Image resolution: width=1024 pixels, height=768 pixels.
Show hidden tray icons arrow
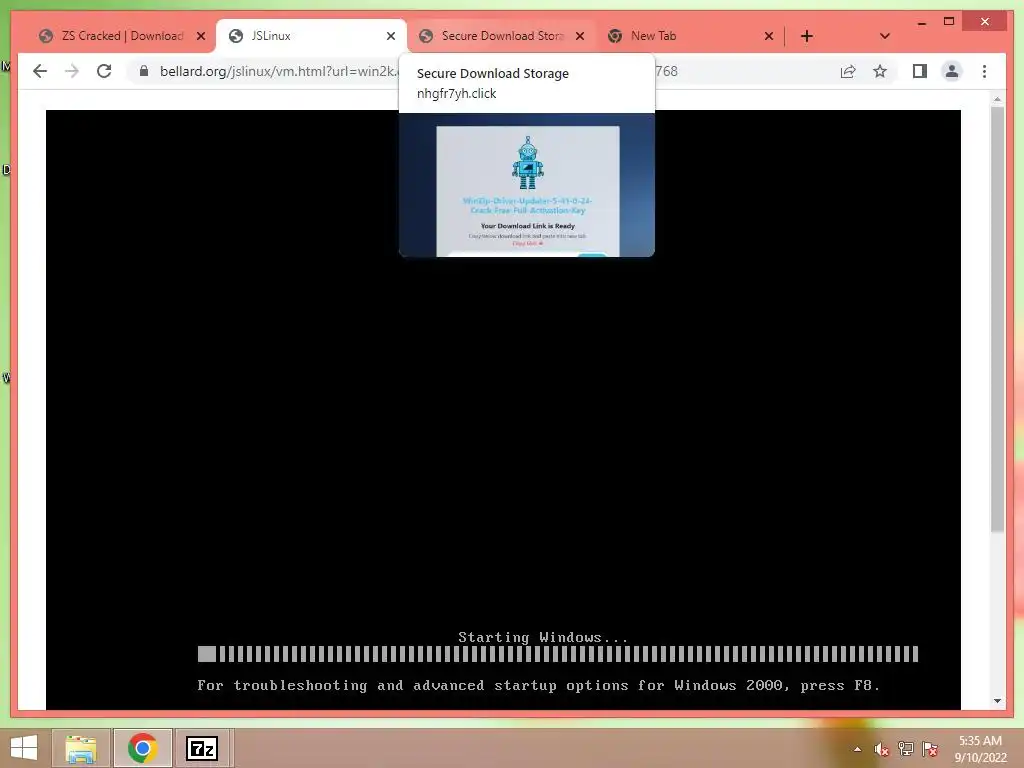click(x=857, y=749)
